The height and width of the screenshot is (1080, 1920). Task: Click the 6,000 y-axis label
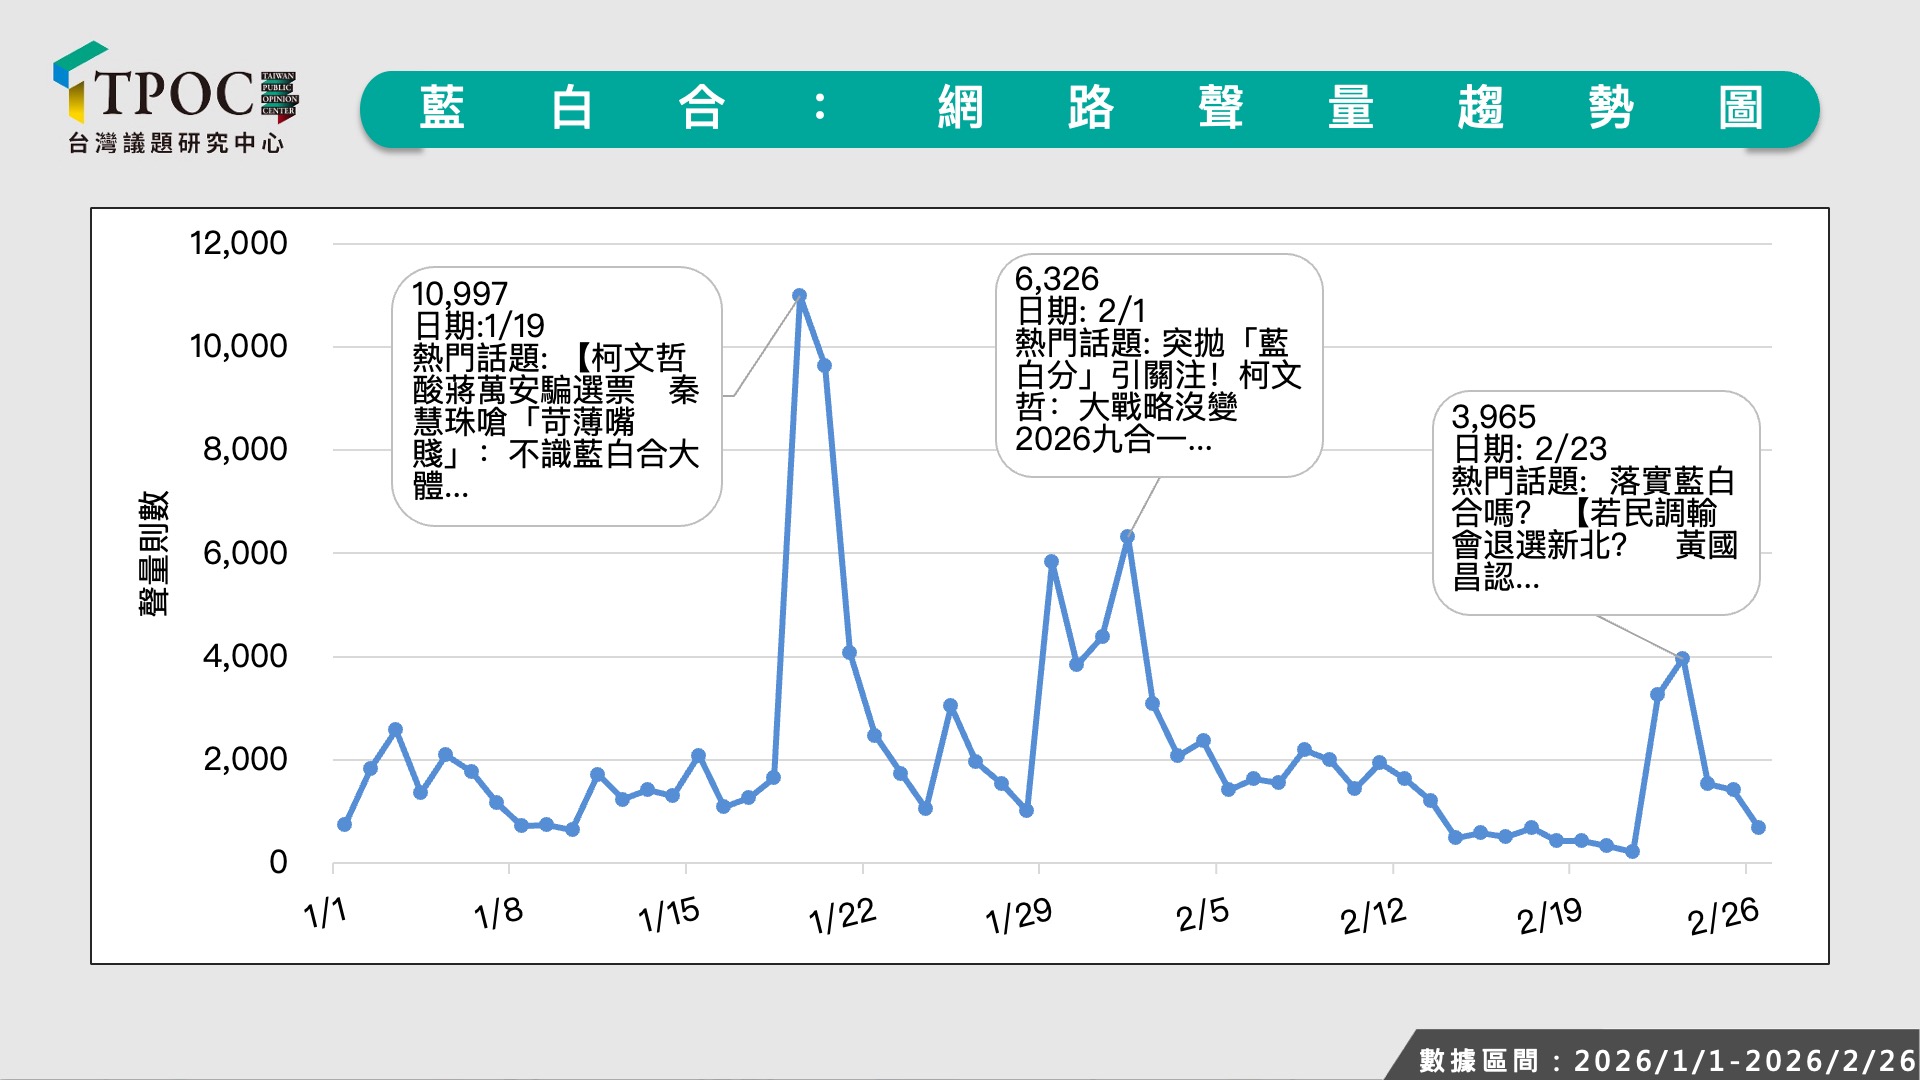tap(244, 553)
